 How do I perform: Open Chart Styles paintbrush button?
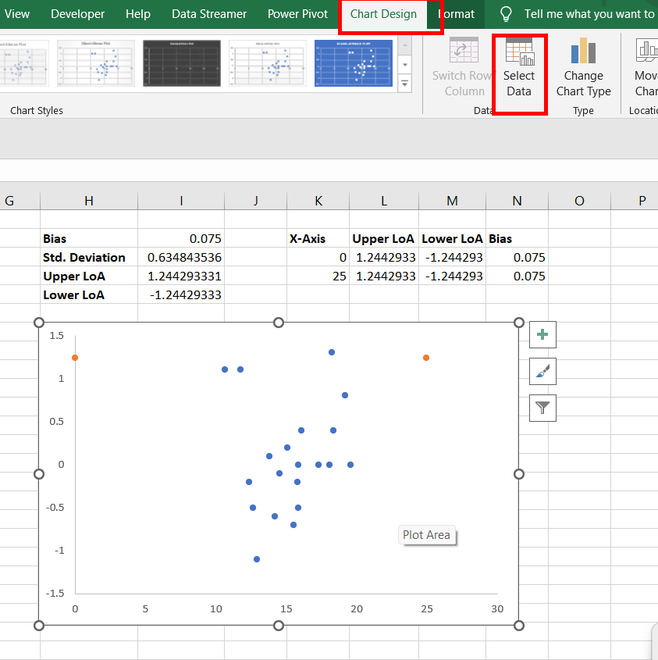542,371
